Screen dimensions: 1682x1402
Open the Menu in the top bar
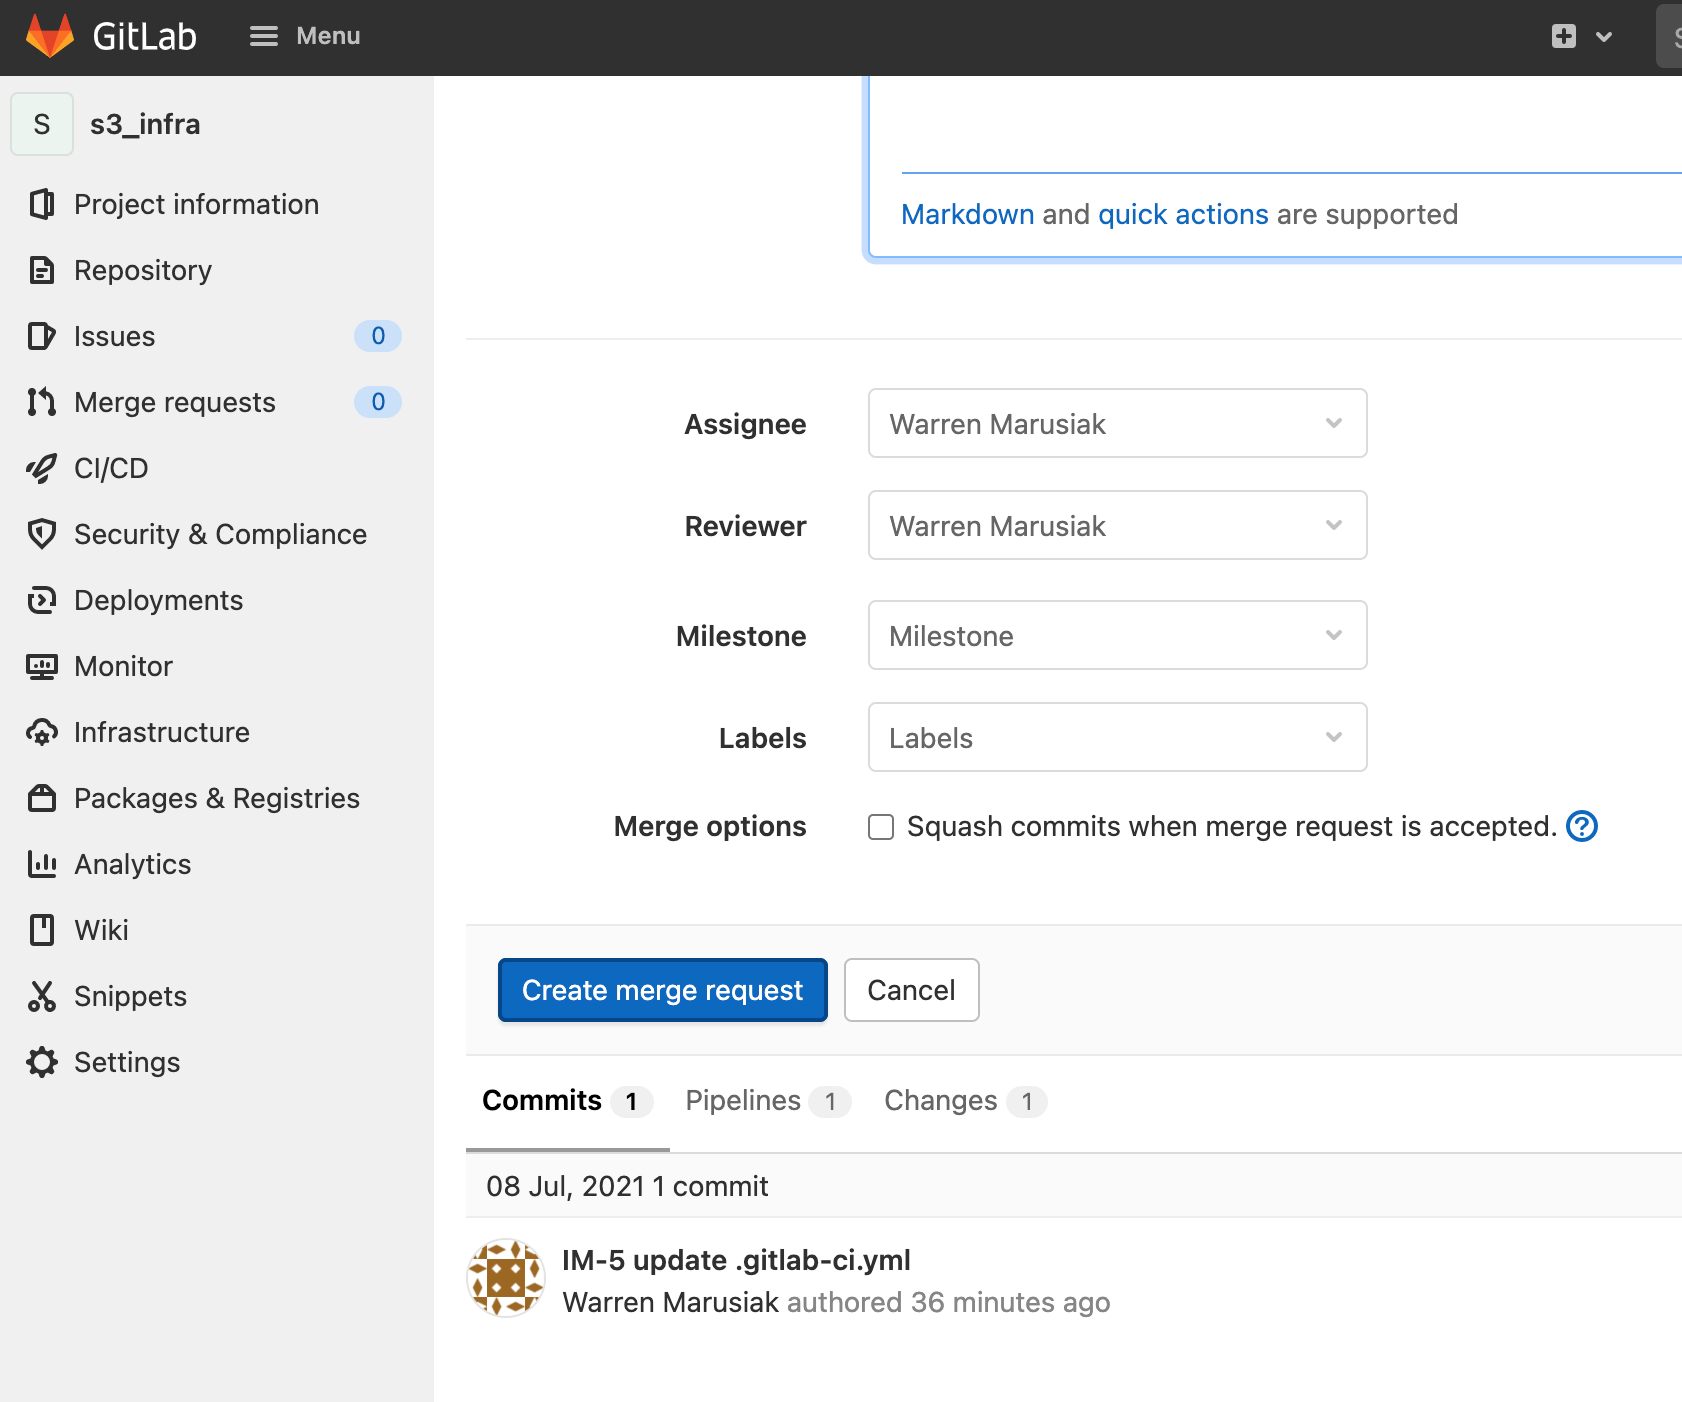(x=305, y=36)
